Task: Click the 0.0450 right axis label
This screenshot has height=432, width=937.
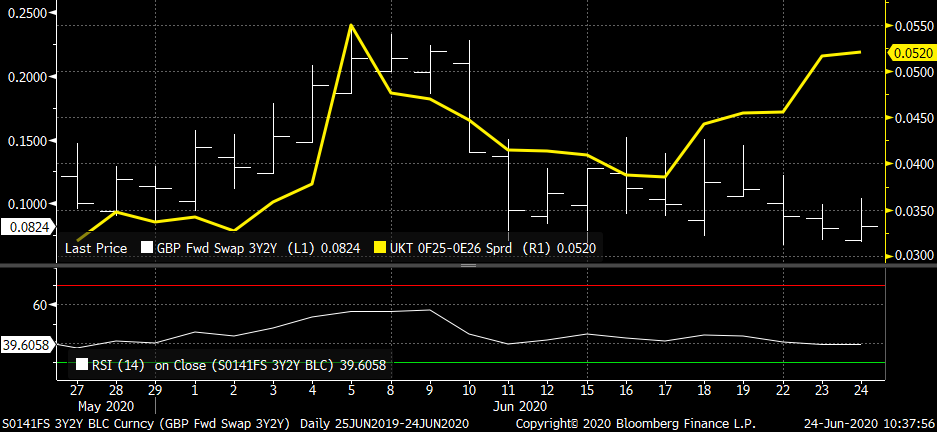Action: click(913, 118)
